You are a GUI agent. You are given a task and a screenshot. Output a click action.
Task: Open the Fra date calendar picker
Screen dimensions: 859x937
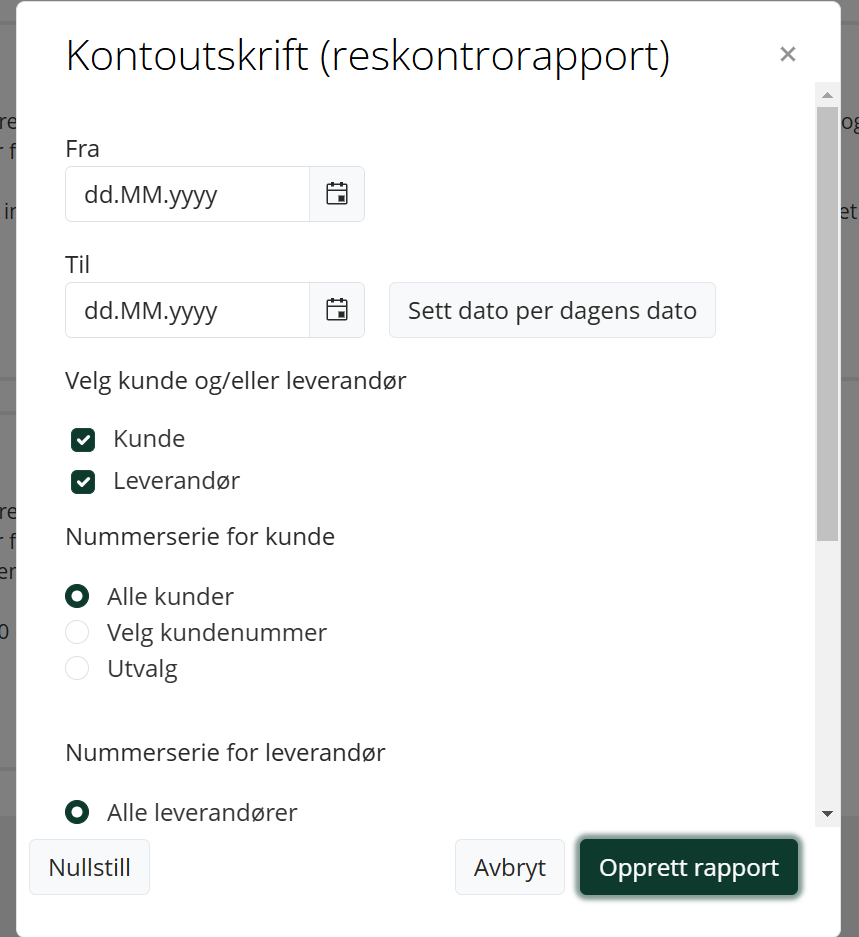tap(337, 194)
